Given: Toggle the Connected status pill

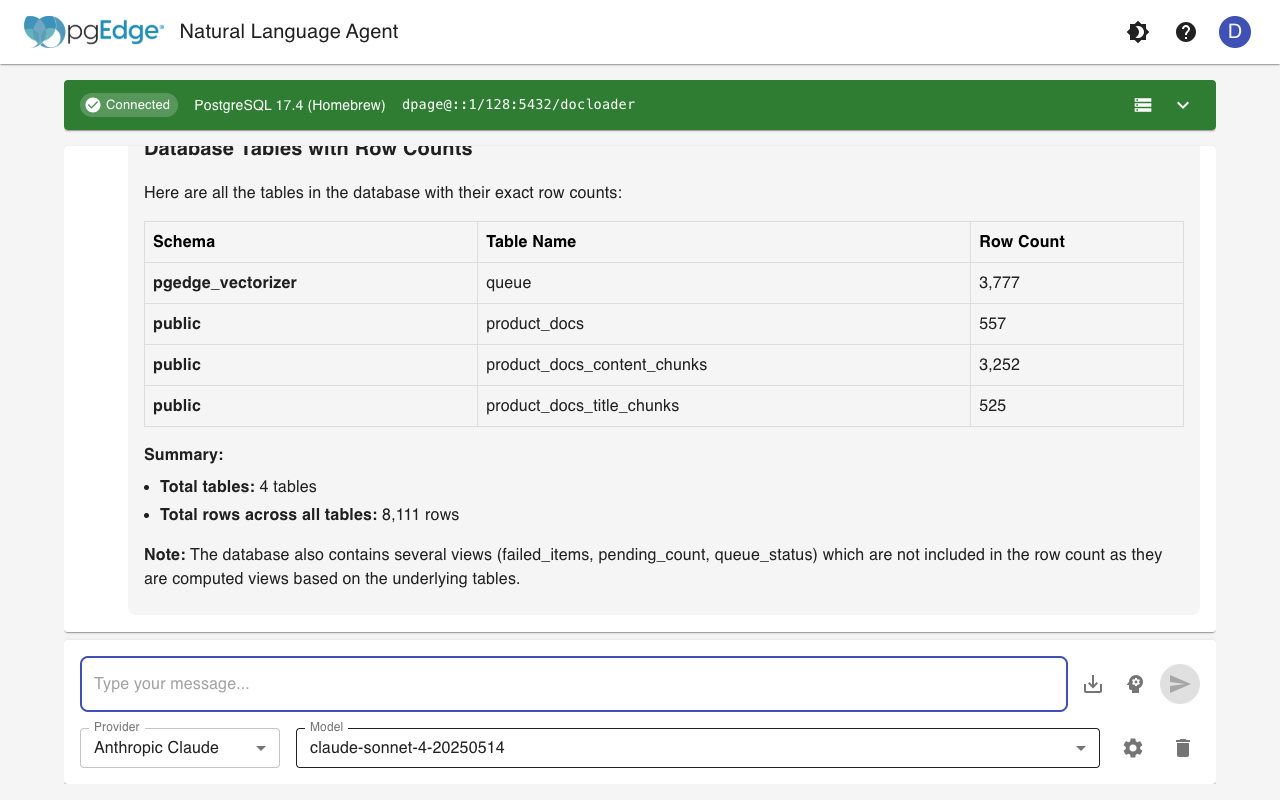Looking at the screenshot, I should point(128,104).
